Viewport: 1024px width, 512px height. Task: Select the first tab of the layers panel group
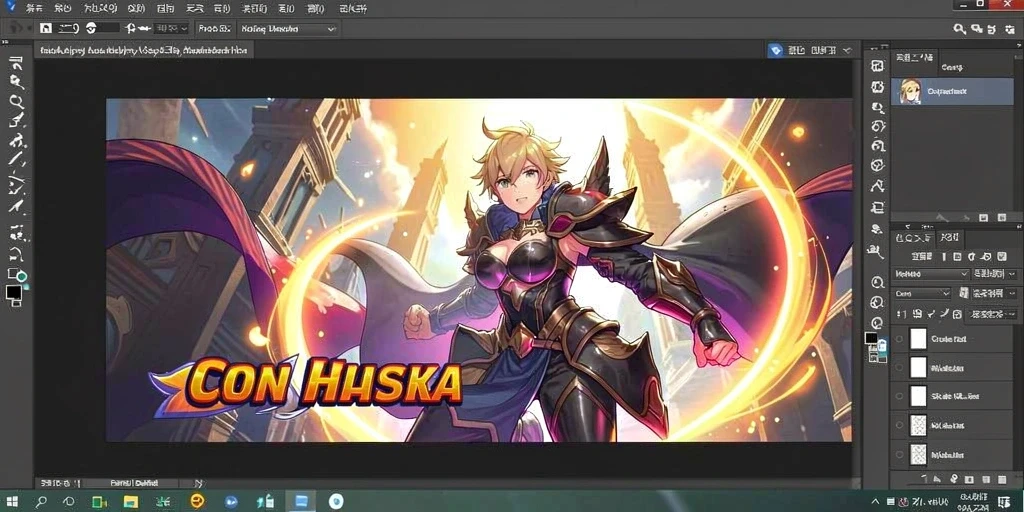pyautogui.click(x=913, y=238)
